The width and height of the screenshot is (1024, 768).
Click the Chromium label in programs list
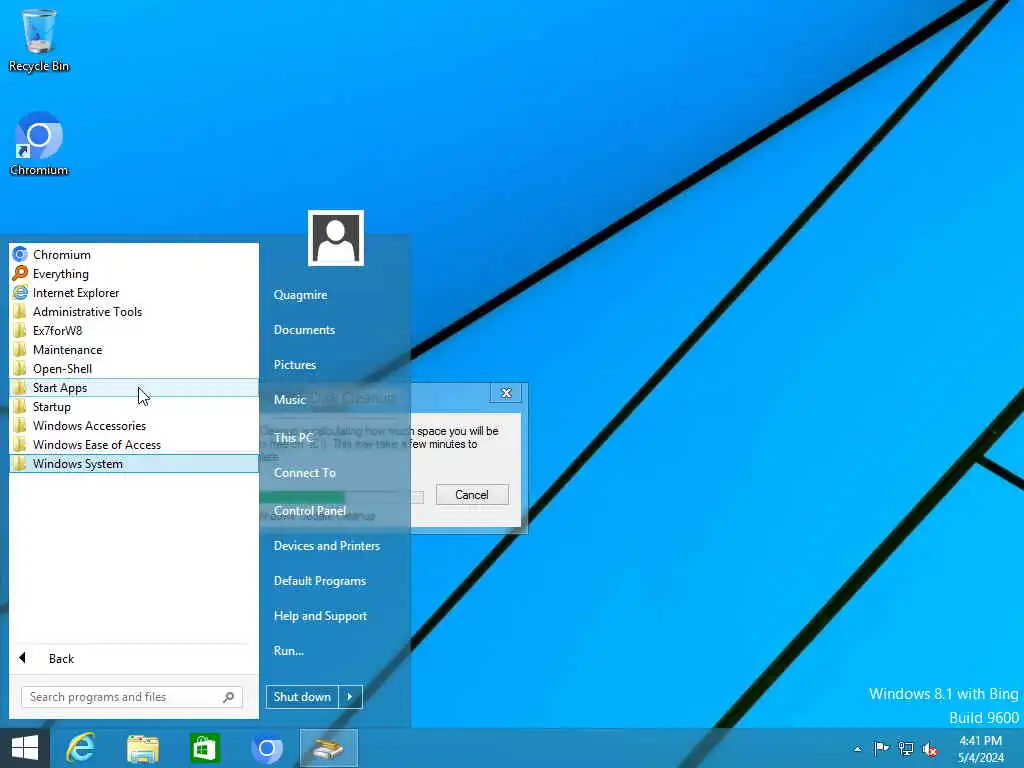pyautogui.click(x=62, y=255)
